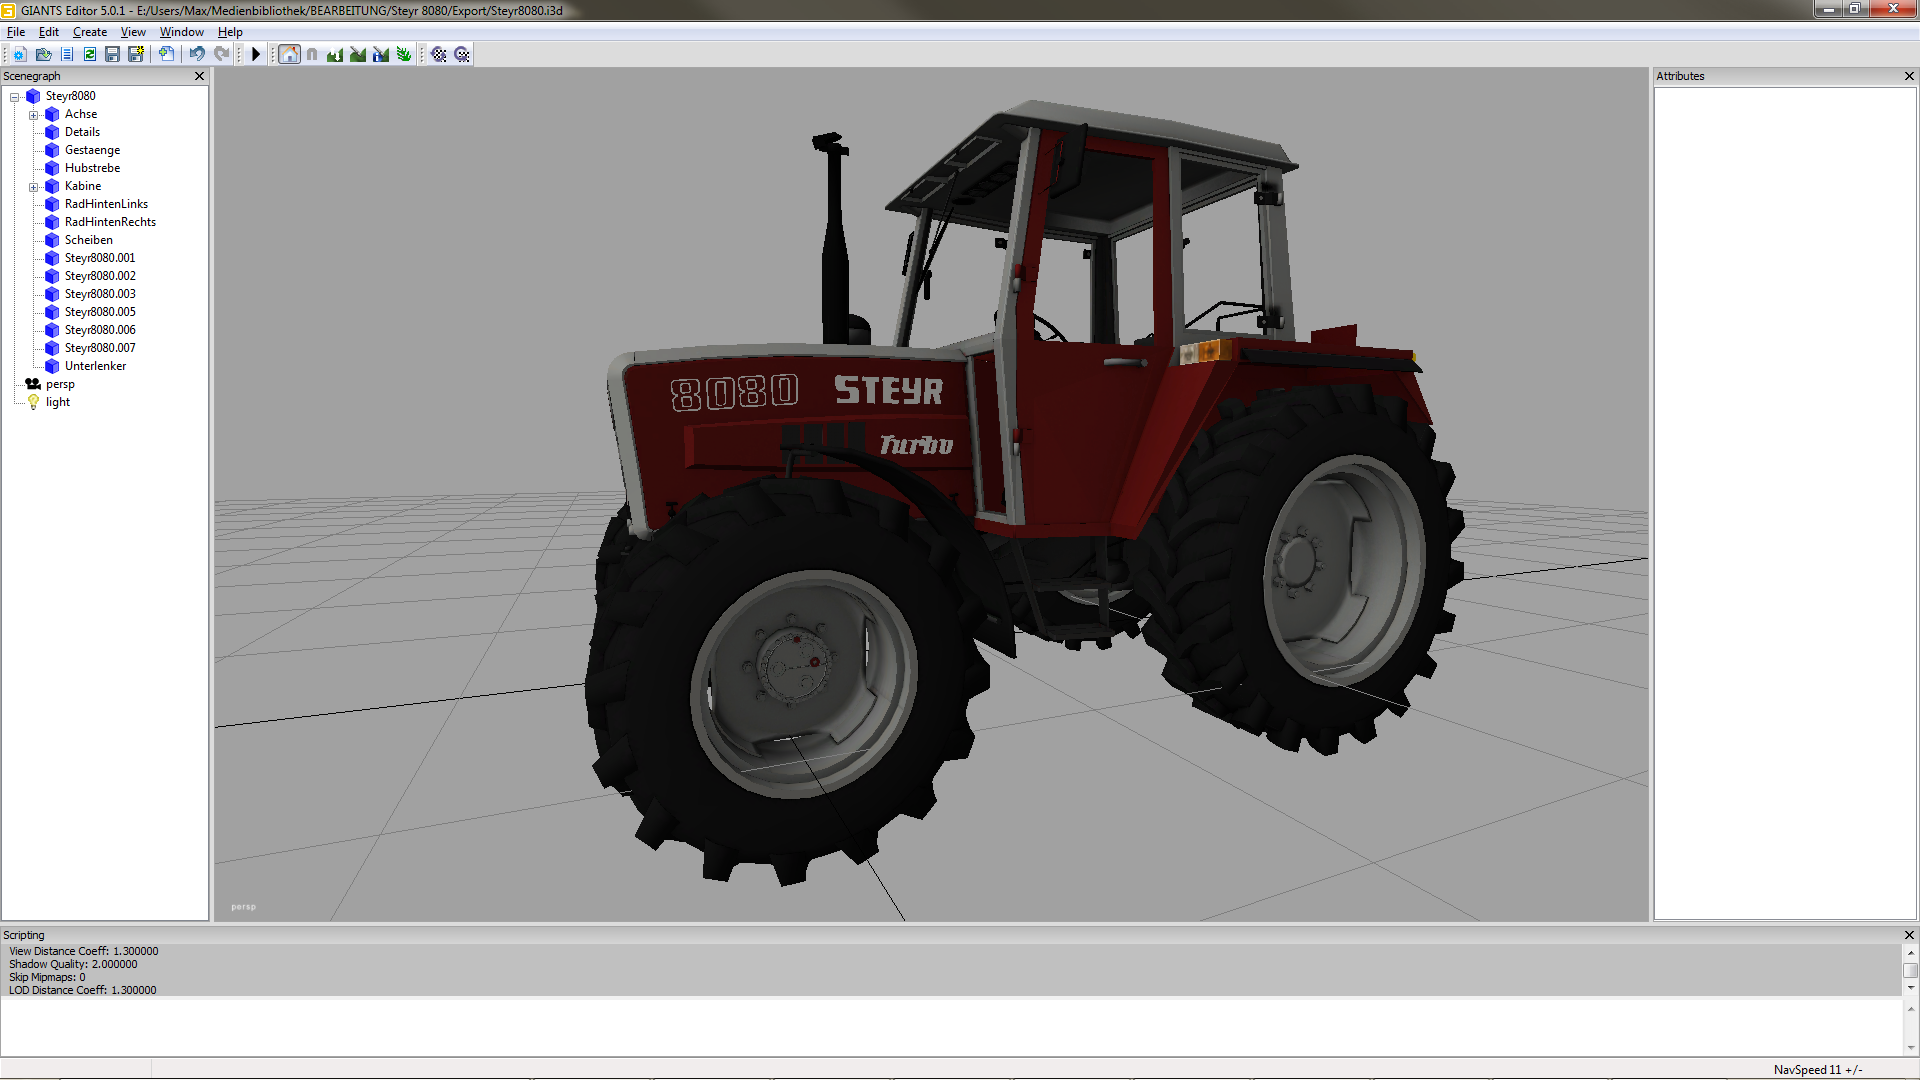Select the Details node
The height and width of the screenshot is (1080, 1920).
click(x=82, y=132)
